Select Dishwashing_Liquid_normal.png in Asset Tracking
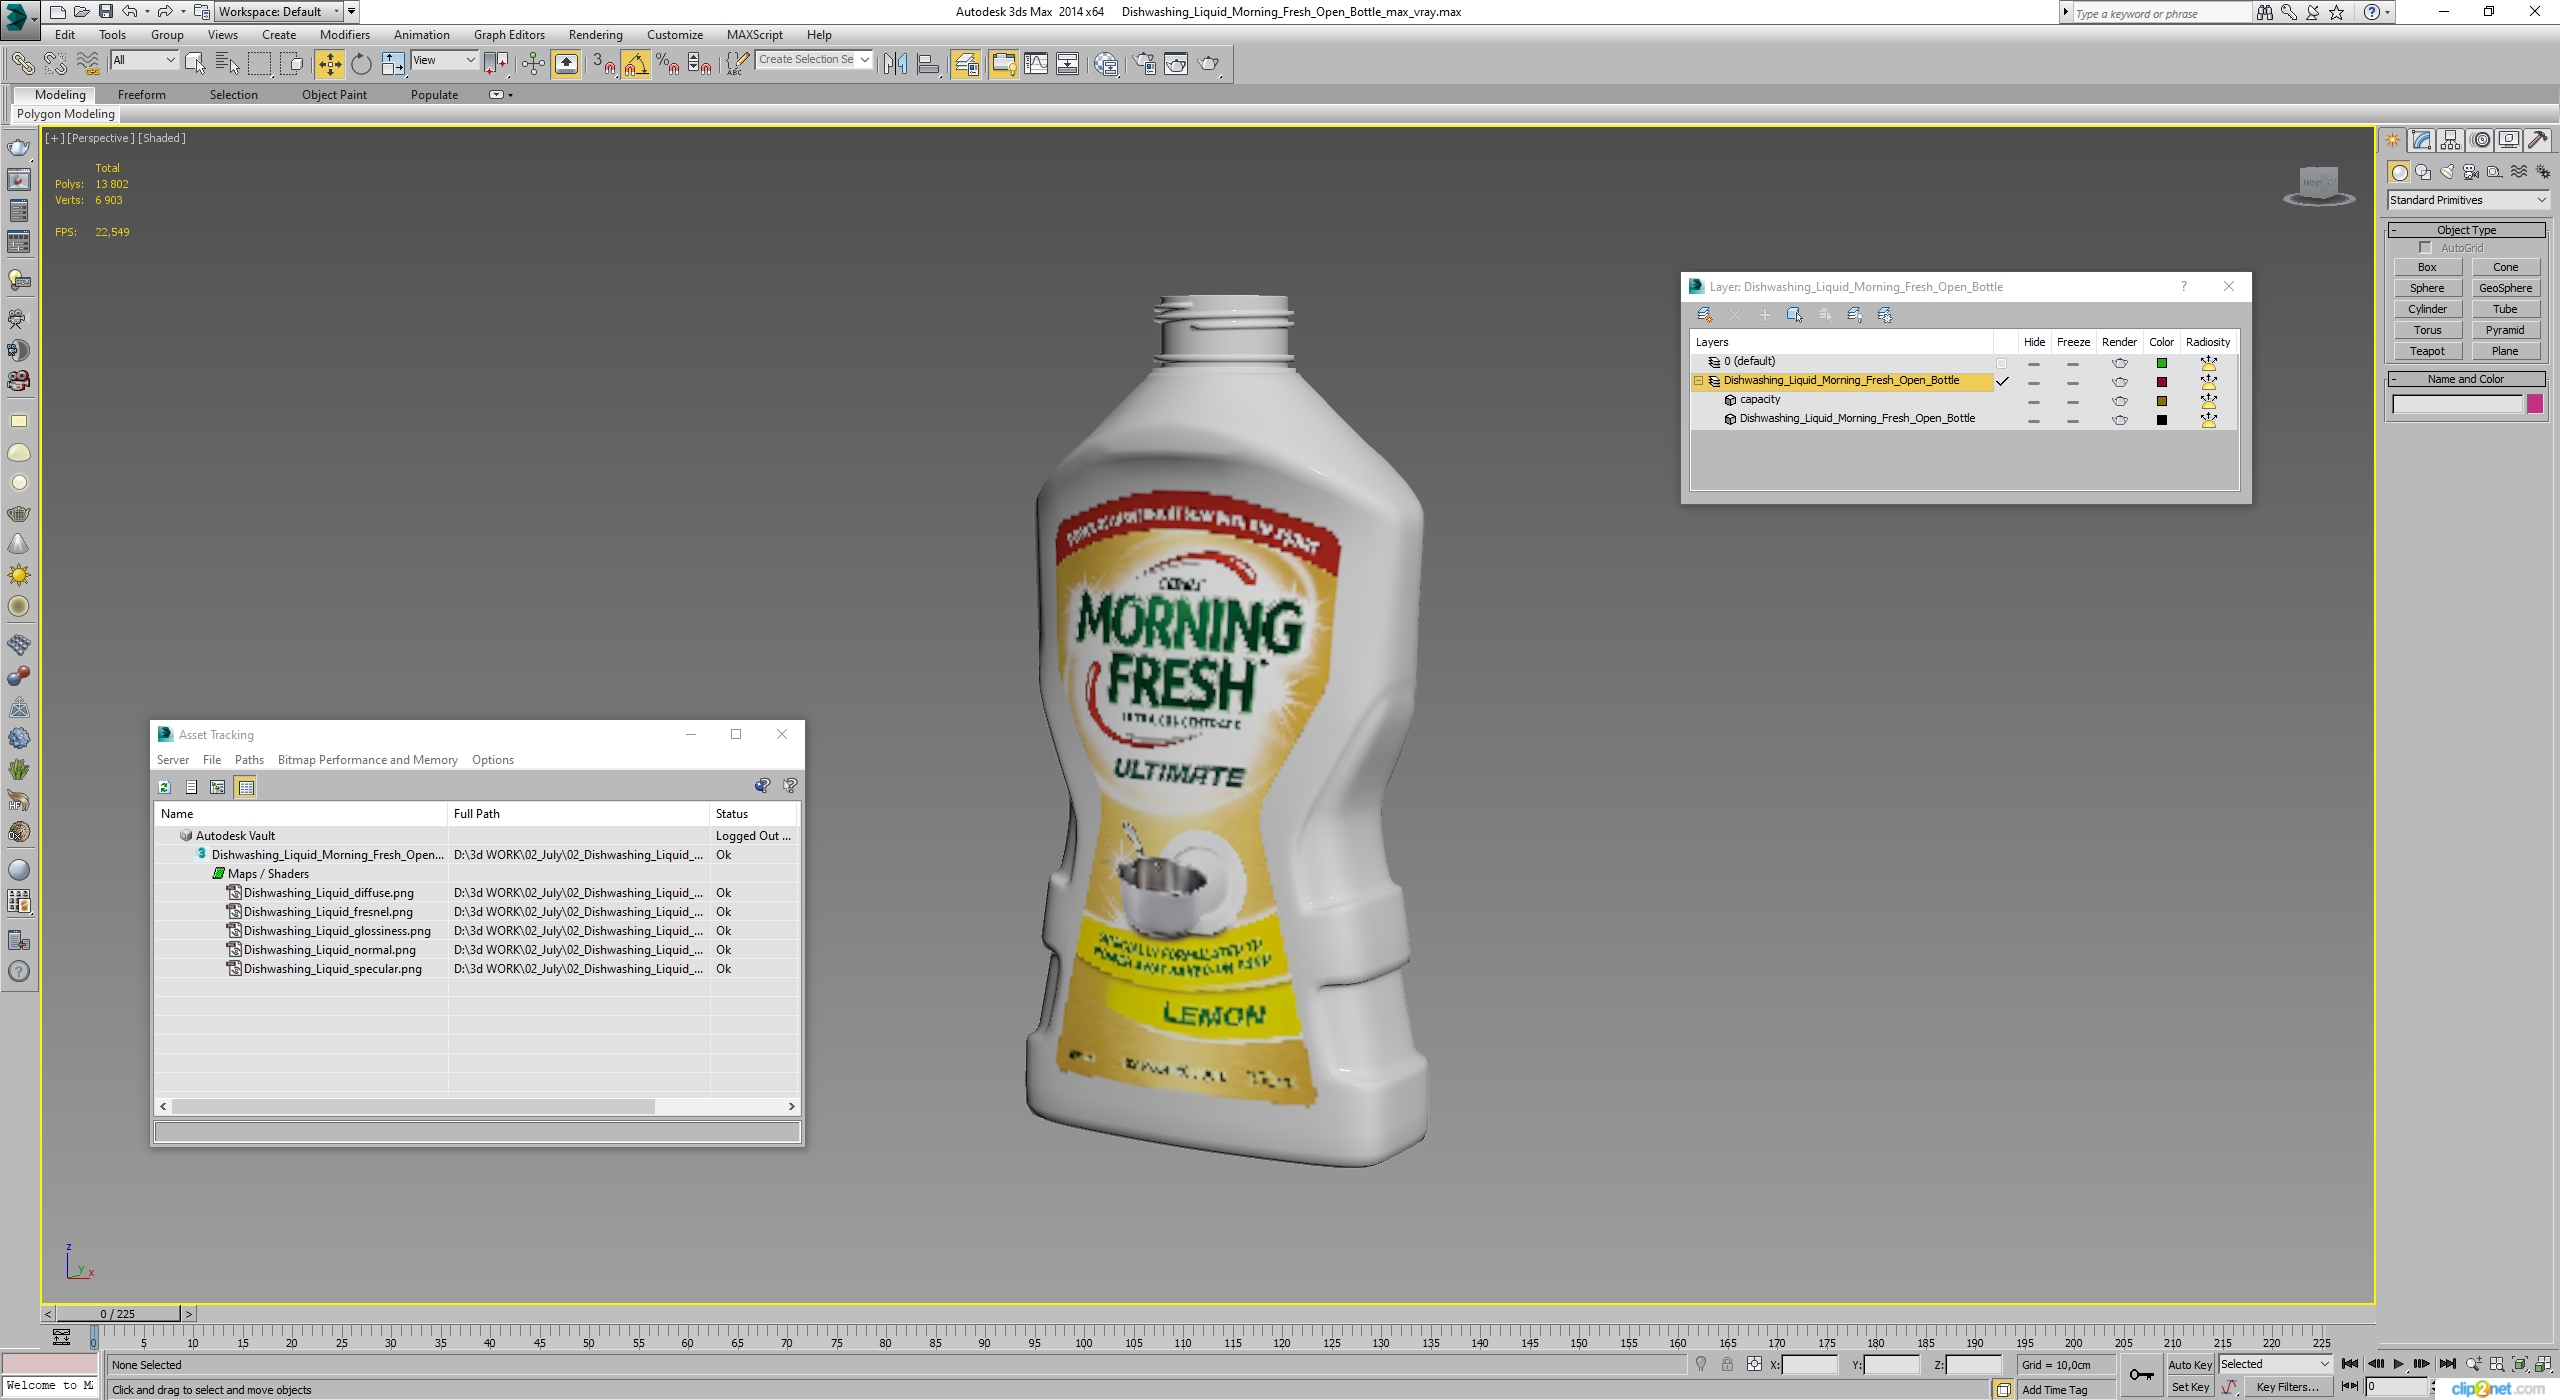This screenshot has width=2560, height=1400. (x=329, y=950)
